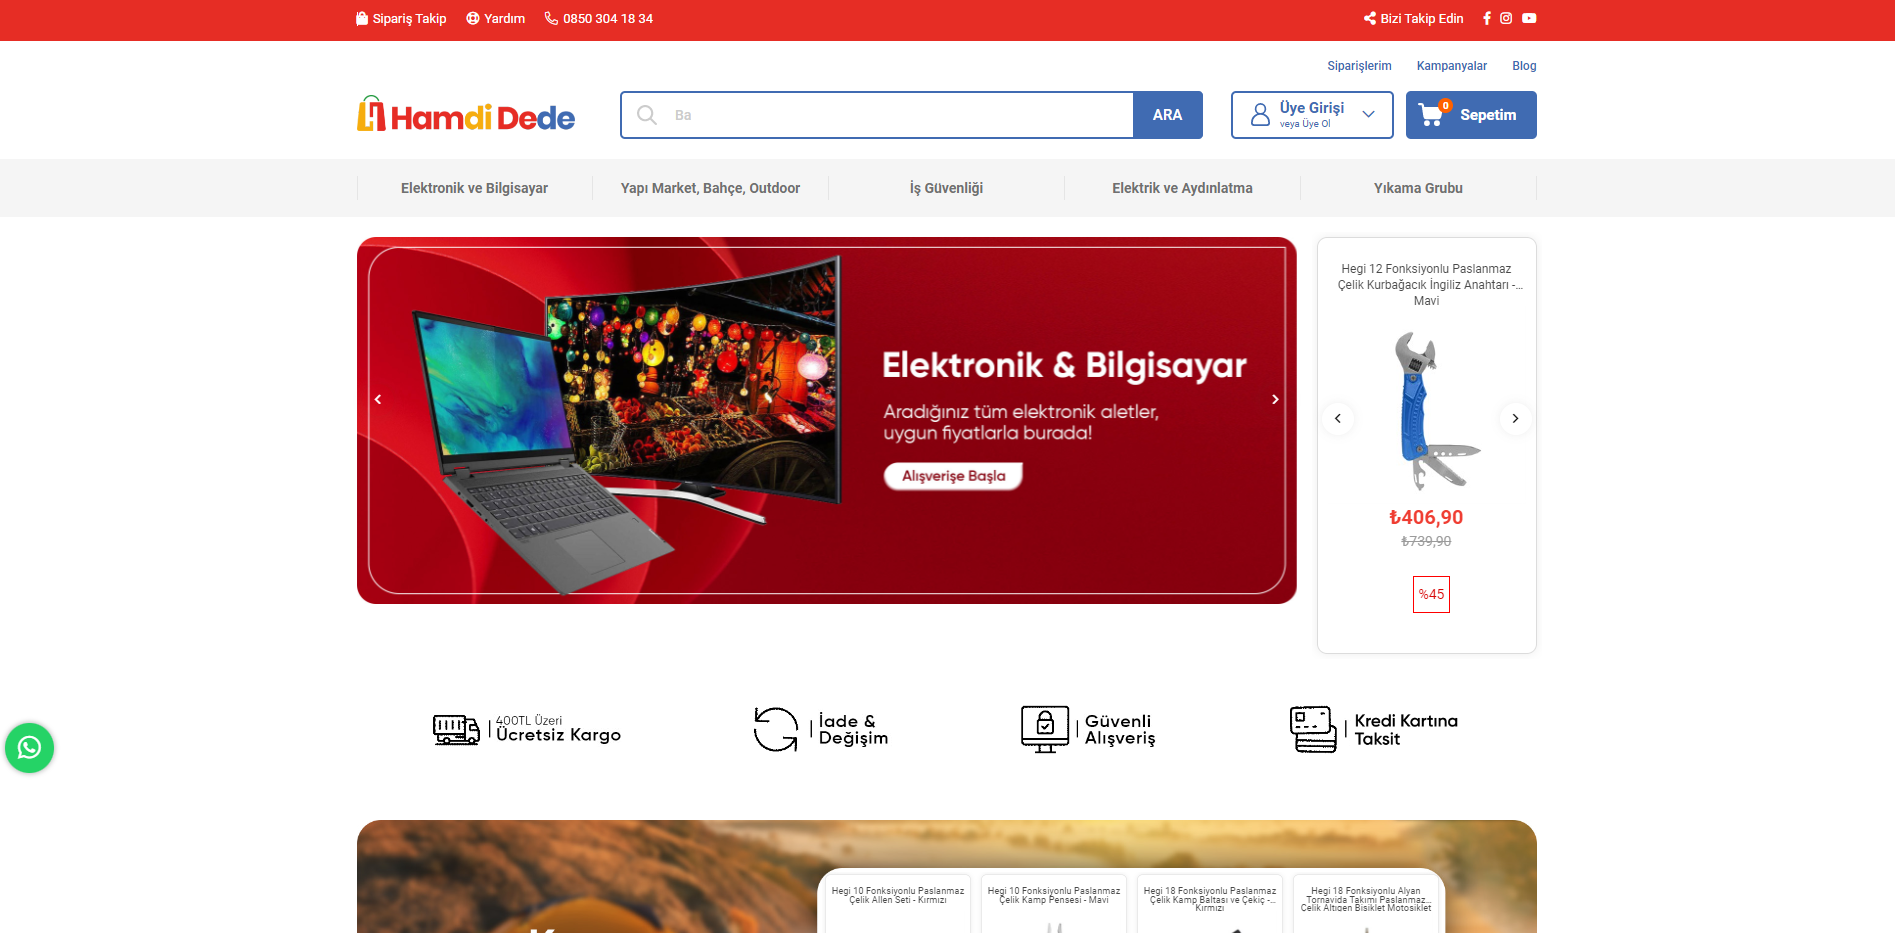Click Alışverişe Başla banner button
This screenshot has height=933, width=1895.
pos(953,476)
